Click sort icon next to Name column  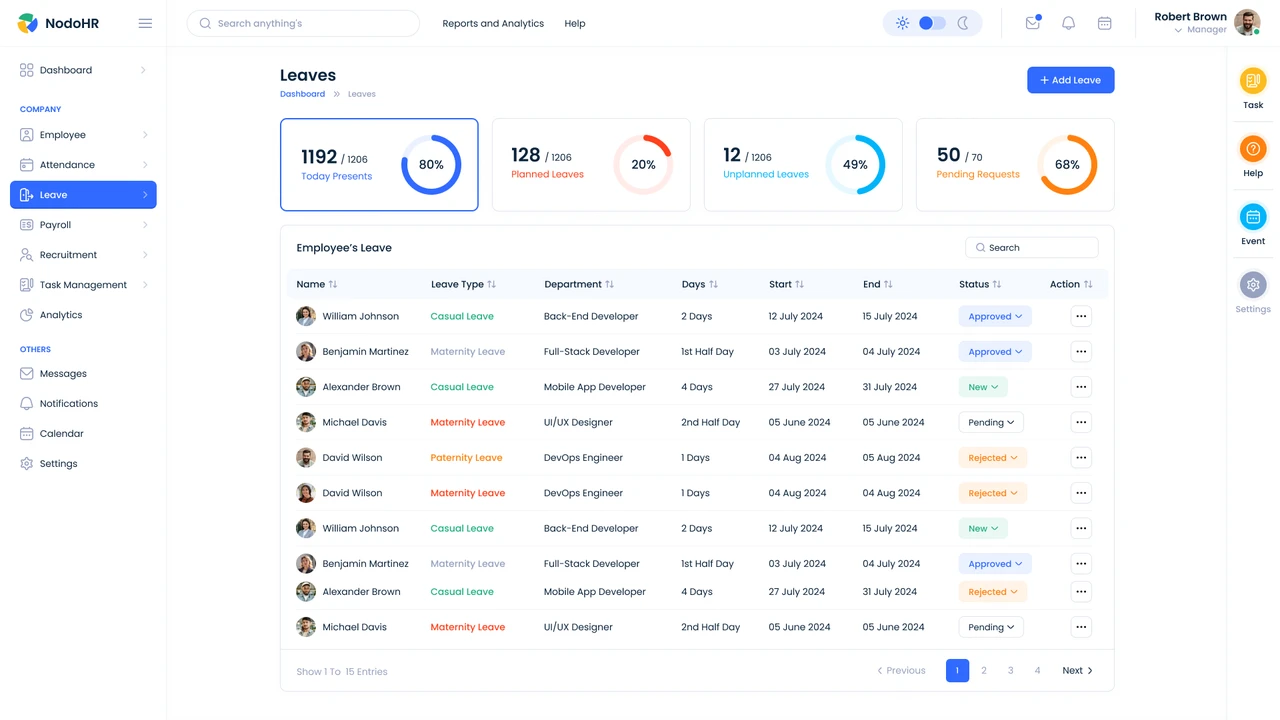[x=333, y=285]
